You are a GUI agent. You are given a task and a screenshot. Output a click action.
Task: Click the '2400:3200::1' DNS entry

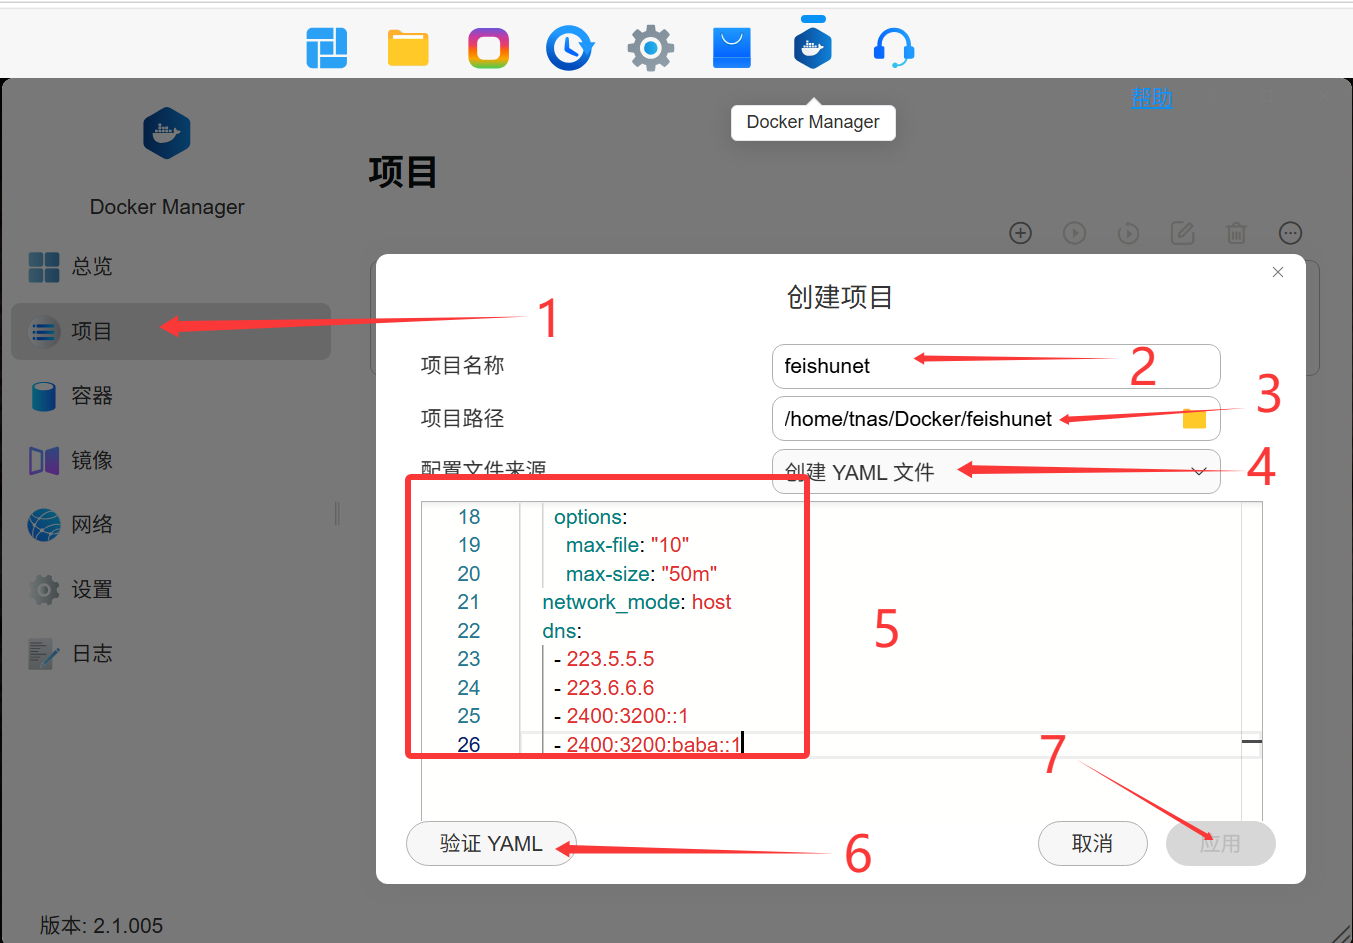pos(627,716)
